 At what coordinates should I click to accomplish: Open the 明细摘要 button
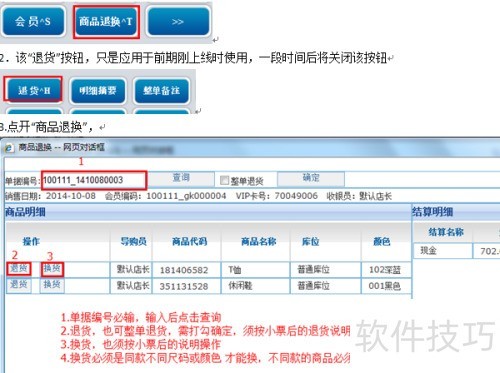[98, 90]
